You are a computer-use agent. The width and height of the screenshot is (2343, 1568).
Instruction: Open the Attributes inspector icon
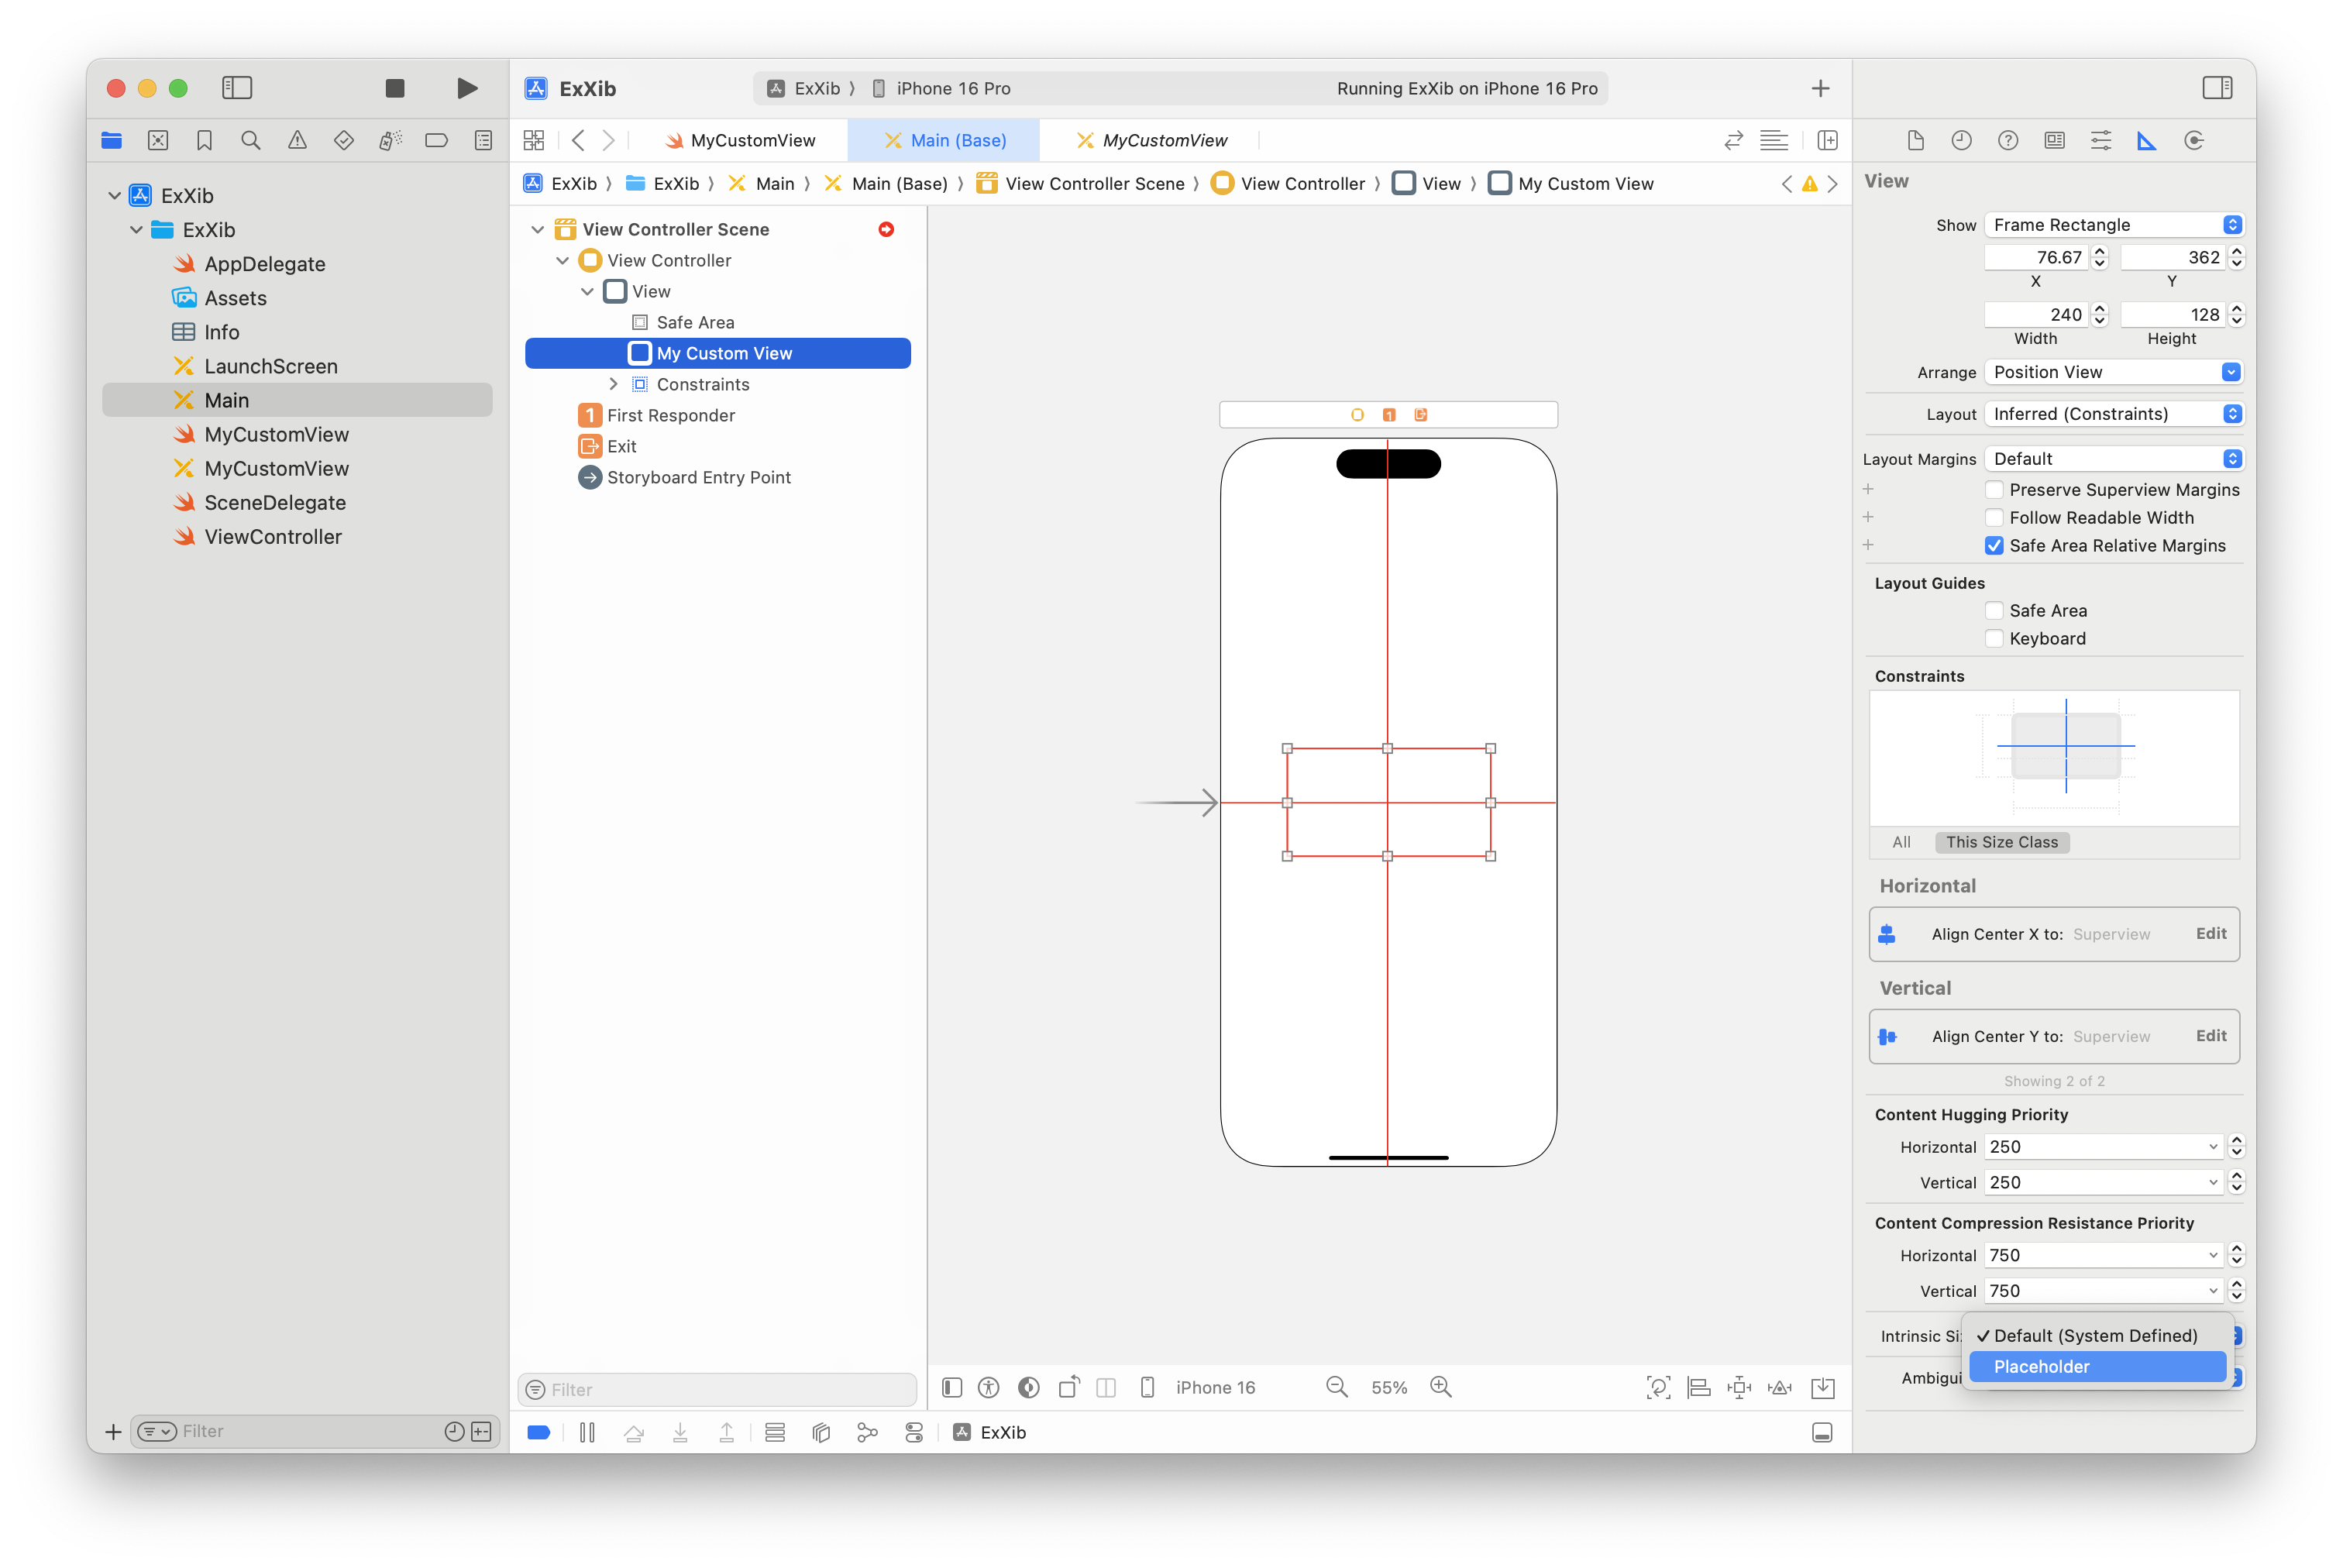(2101, 141)
